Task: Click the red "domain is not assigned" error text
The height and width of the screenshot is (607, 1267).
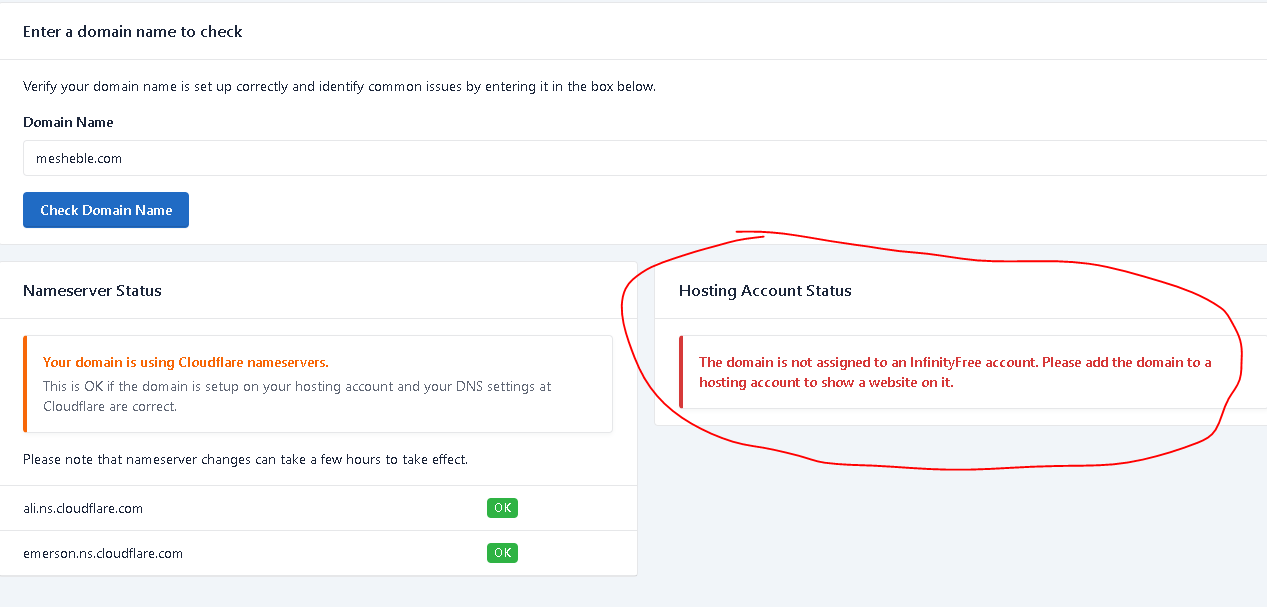Action: pos(955,362)
